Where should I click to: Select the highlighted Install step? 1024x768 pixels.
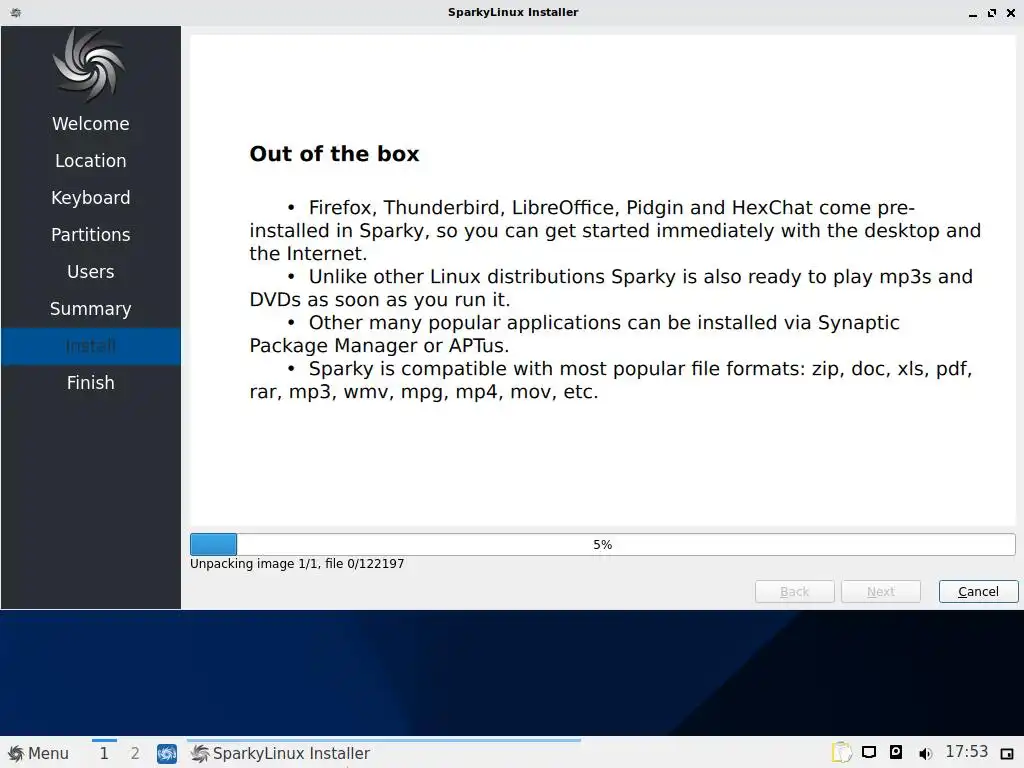91,345
